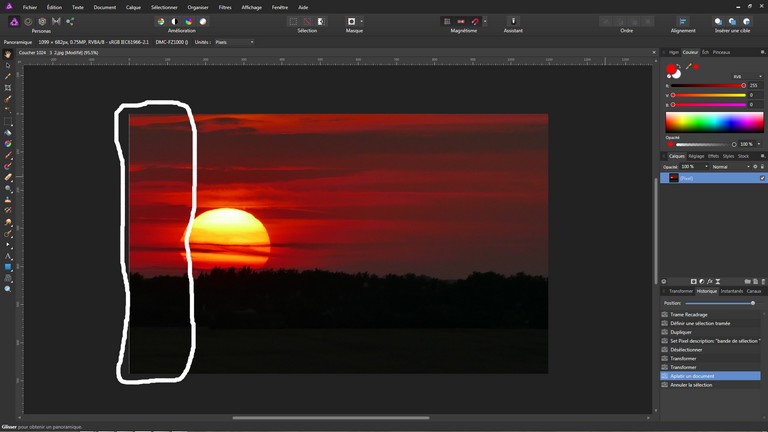Click the select all icon in Sélection
Image resolution: width=768 pixels, height=432 pixels.
point(293,22)
